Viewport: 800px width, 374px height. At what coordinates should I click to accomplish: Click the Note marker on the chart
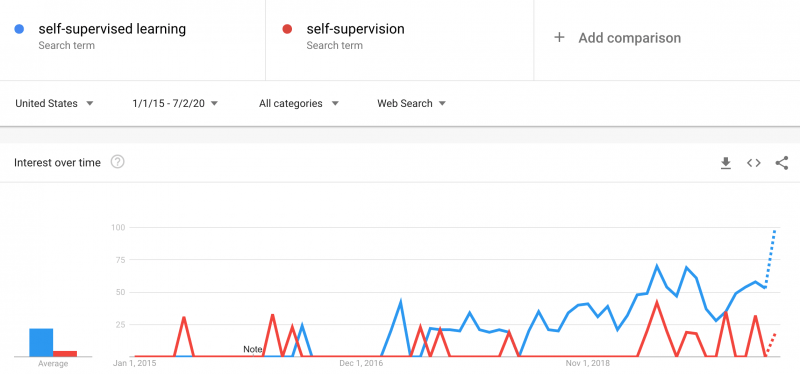tap(253, 350)
